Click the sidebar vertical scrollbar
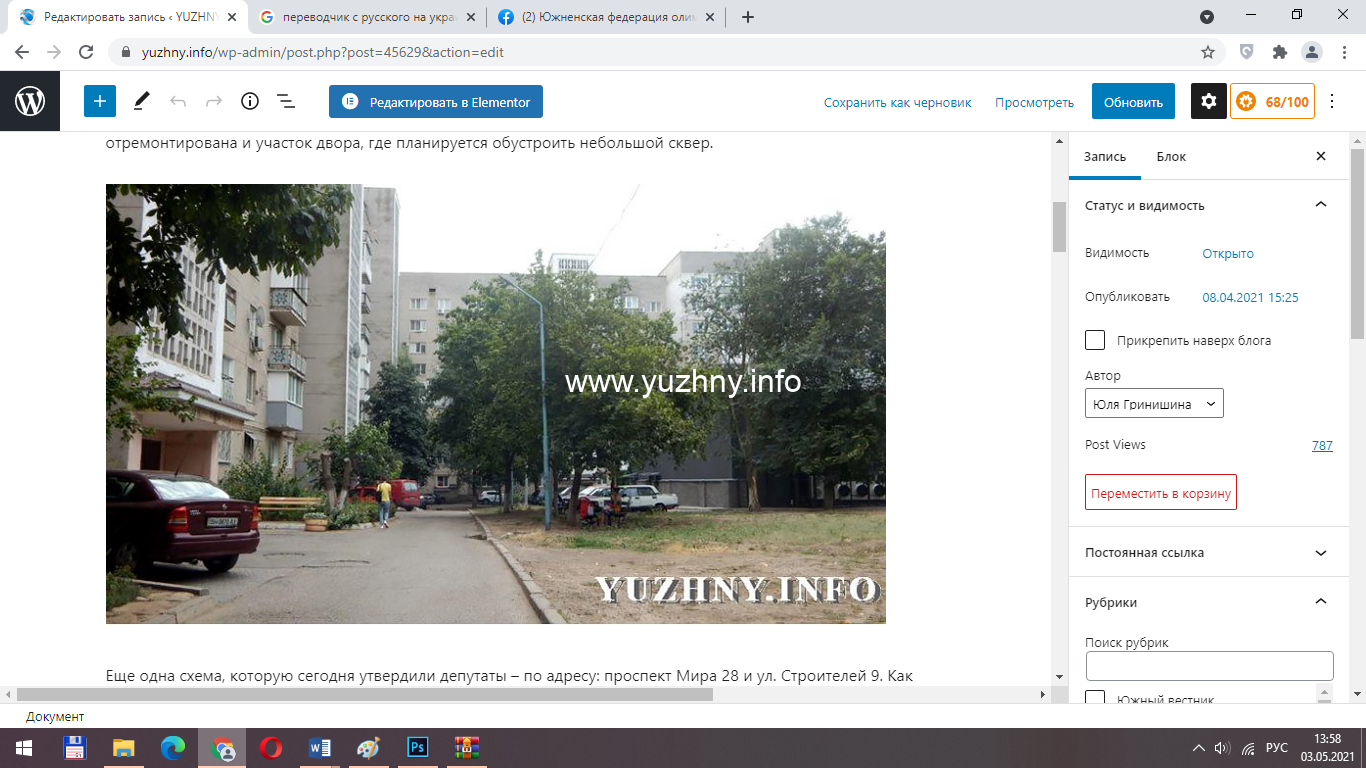 click(x=1357, y=243)
